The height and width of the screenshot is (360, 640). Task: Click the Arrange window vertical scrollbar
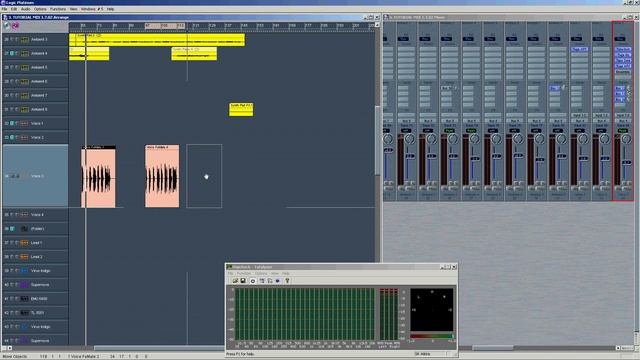378,141
